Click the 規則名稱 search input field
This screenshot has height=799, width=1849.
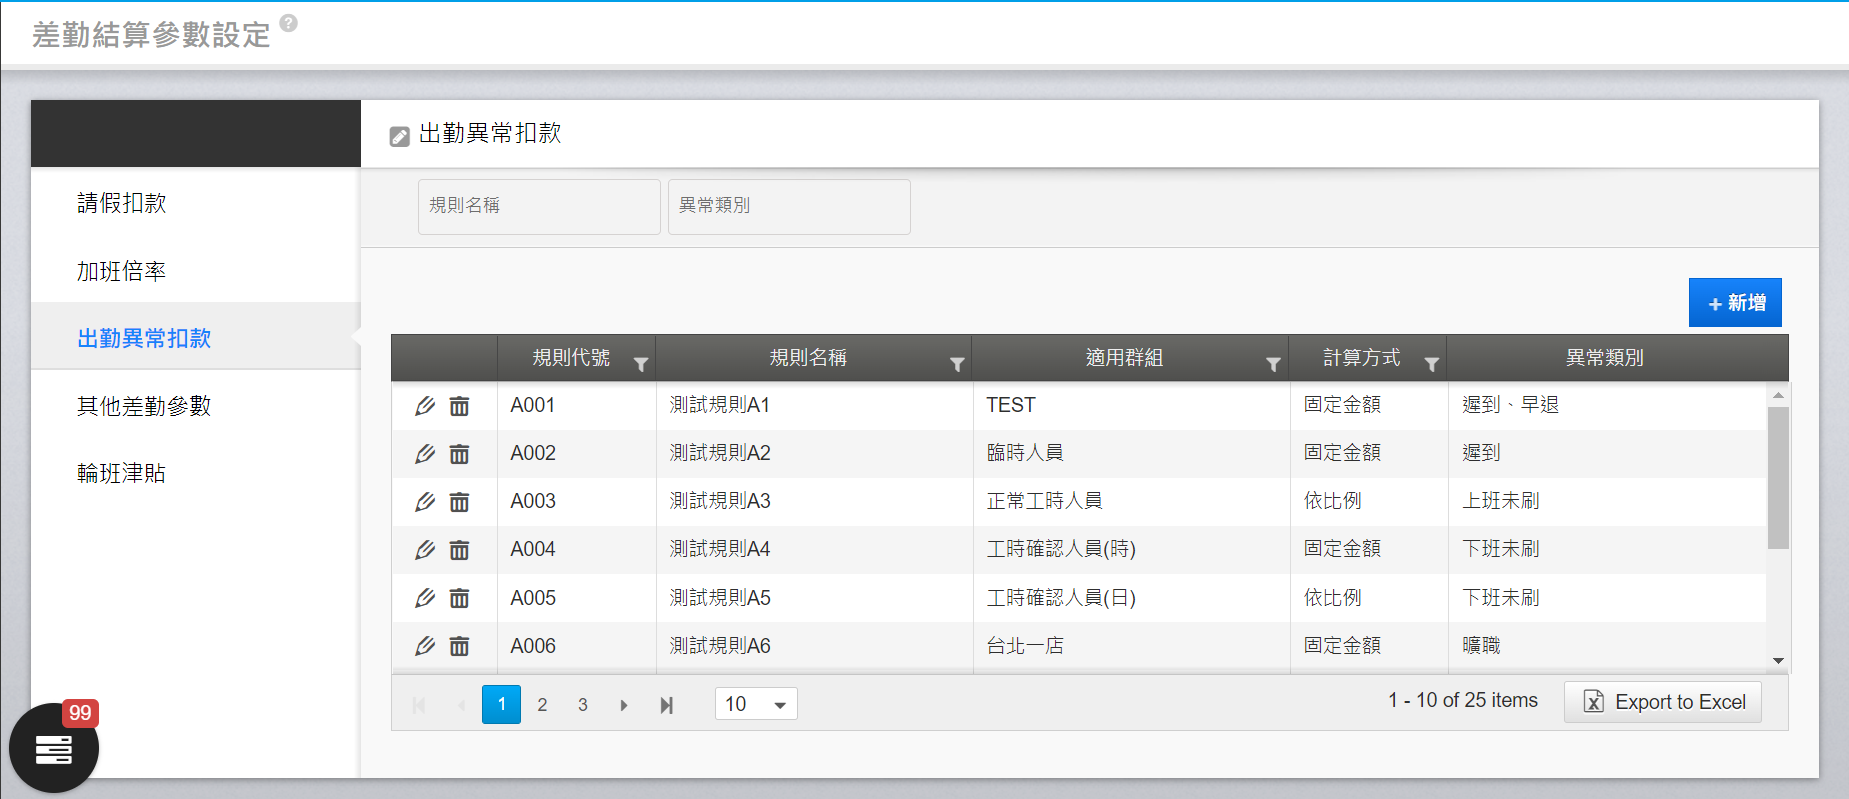tap(539, 206)
